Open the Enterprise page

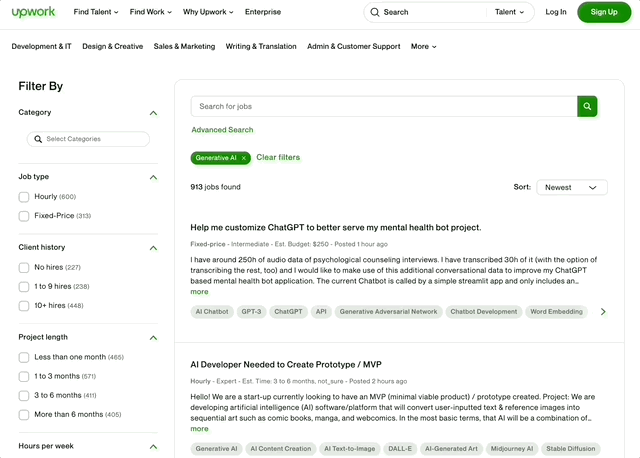tap(263, 12)
